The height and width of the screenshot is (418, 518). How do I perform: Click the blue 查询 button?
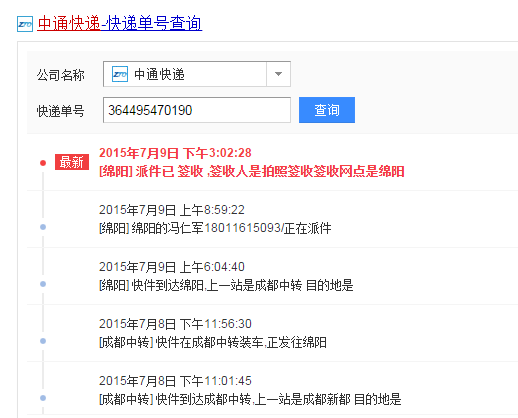point(327,110)
